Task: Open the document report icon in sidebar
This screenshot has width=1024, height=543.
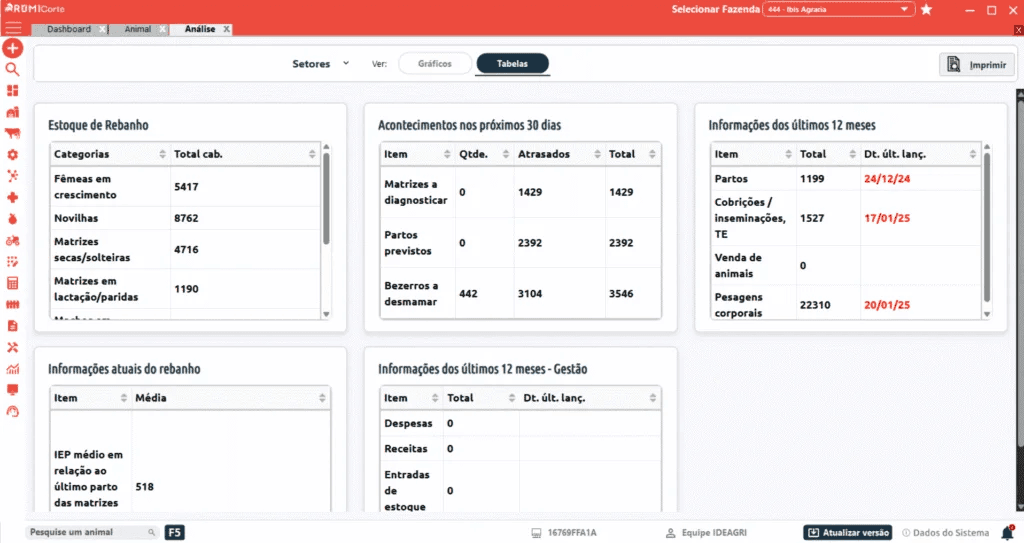Action: (12, 325)
